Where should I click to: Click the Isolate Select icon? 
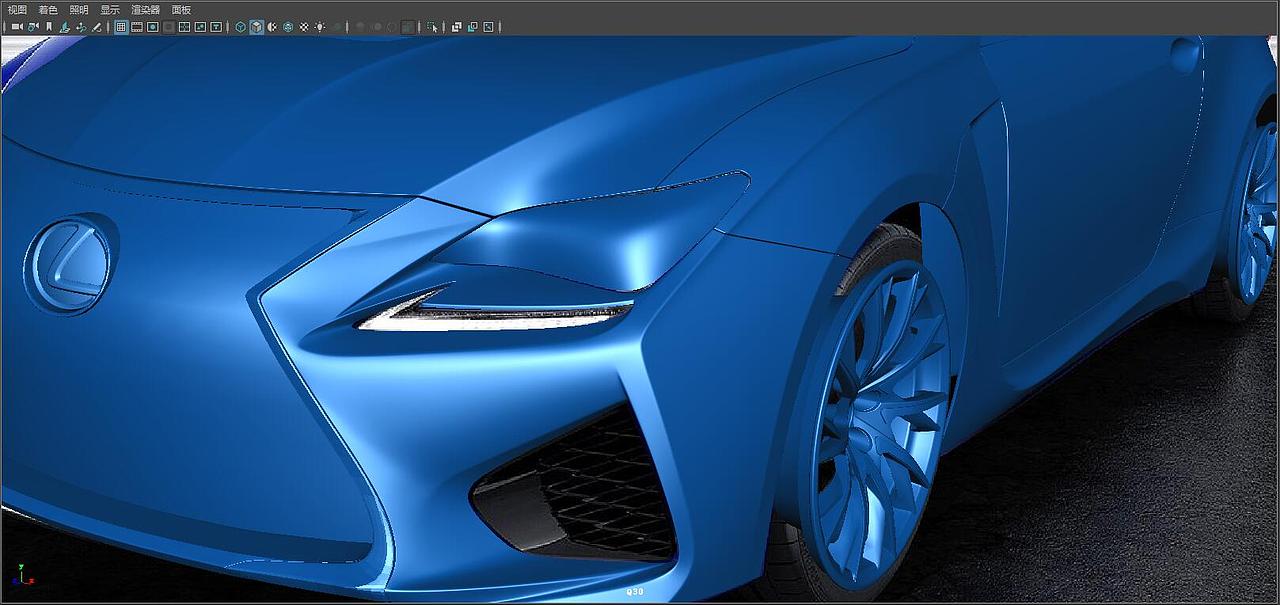tap(434, 27)
